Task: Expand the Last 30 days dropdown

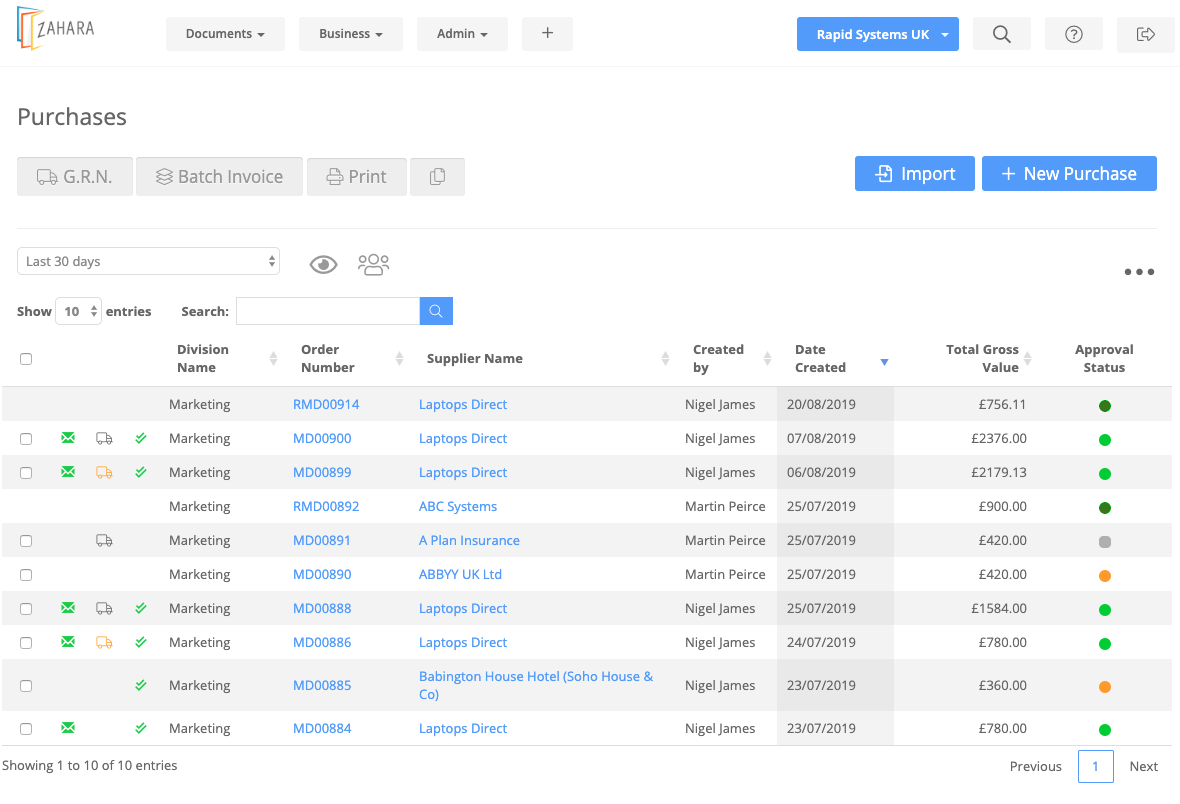Action: point(148,261)
